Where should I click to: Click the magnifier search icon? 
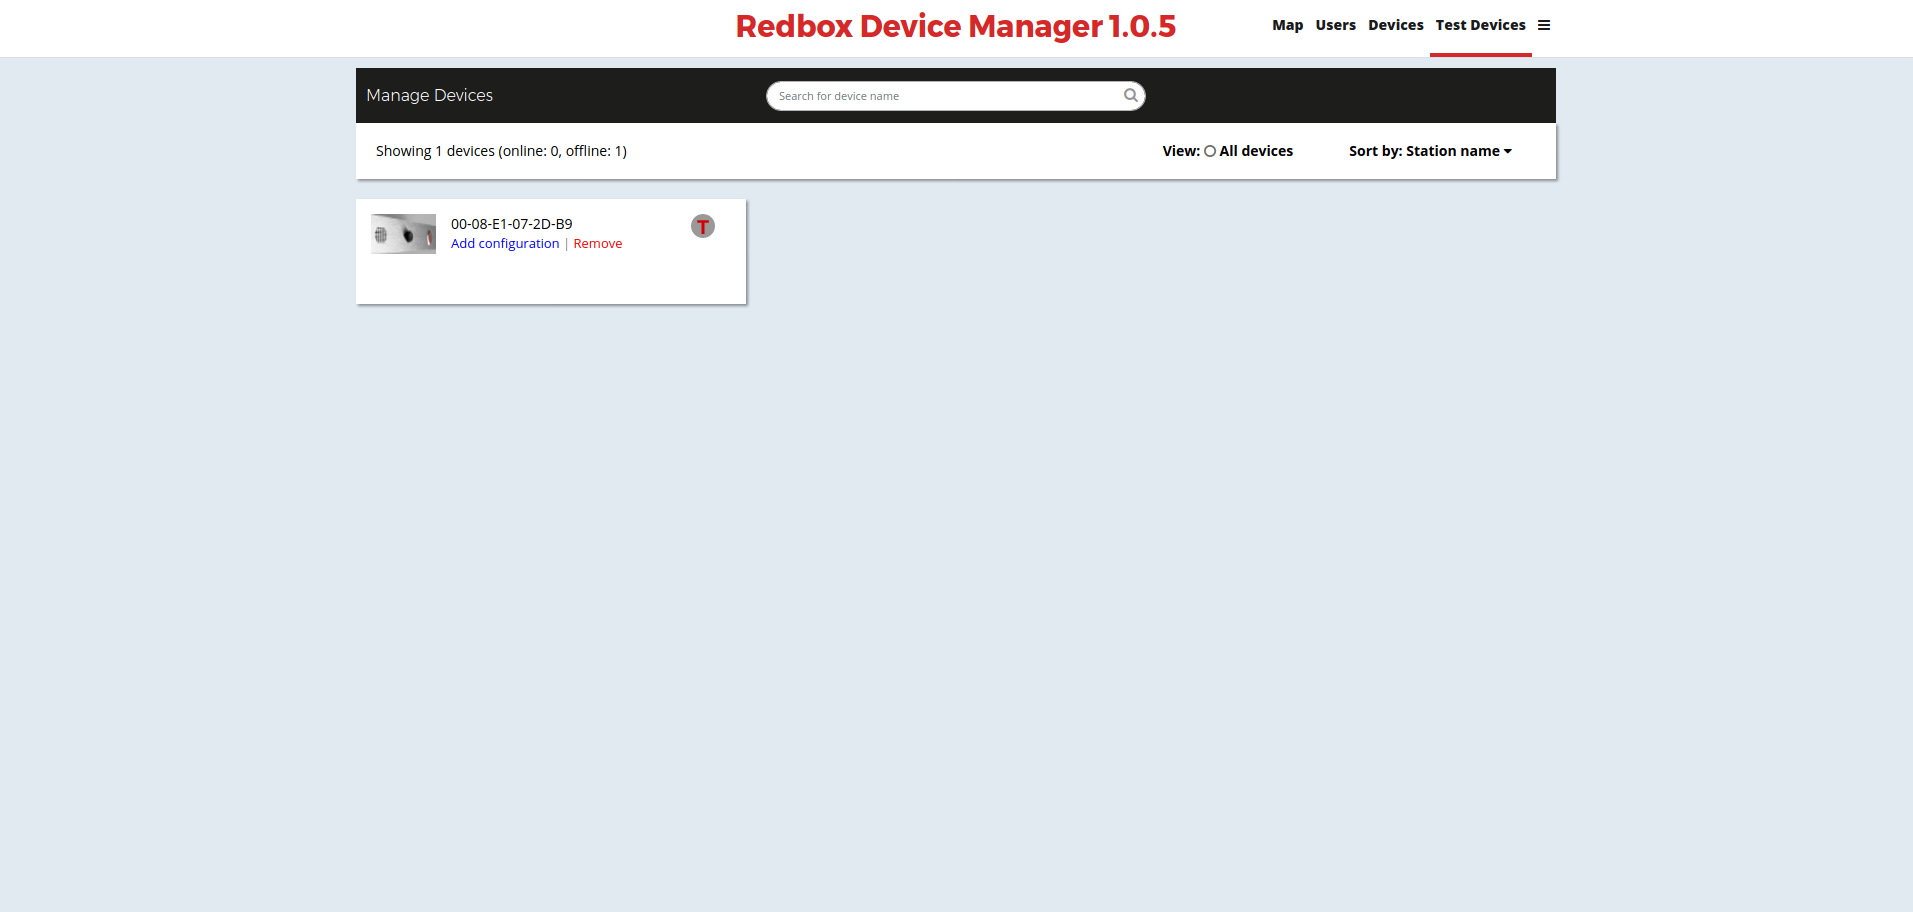coord(1130,96)
